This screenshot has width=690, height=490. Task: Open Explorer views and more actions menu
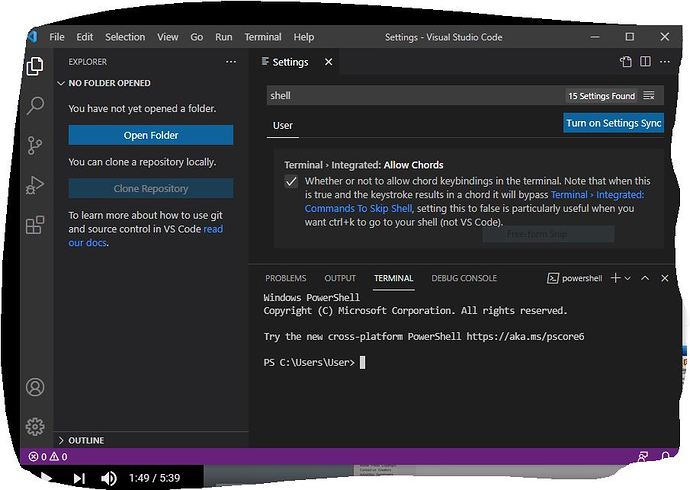coord(231,62)
